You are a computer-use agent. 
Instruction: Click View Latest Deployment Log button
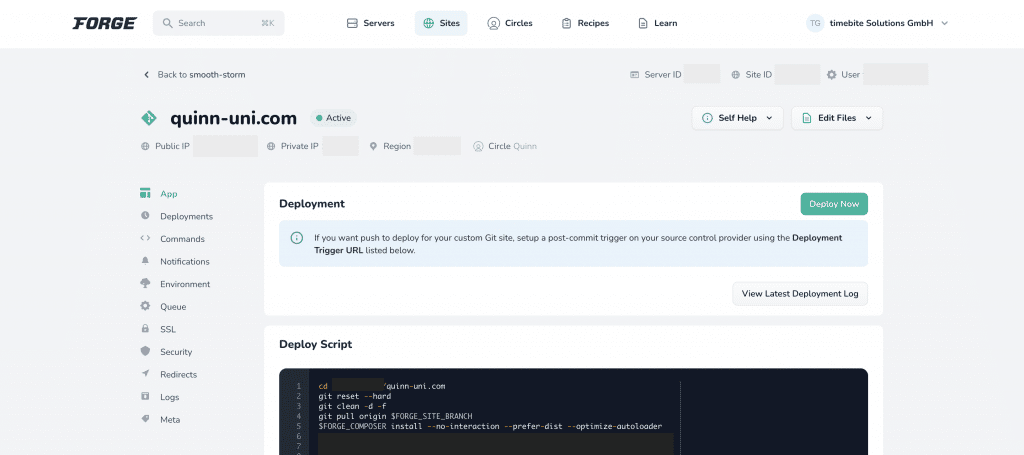[800, 294]
